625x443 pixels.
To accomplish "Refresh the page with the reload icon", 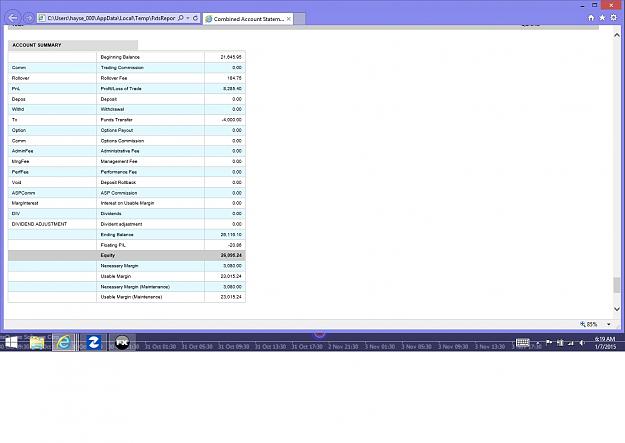I will pyautogui.click(x=195, y=18).
